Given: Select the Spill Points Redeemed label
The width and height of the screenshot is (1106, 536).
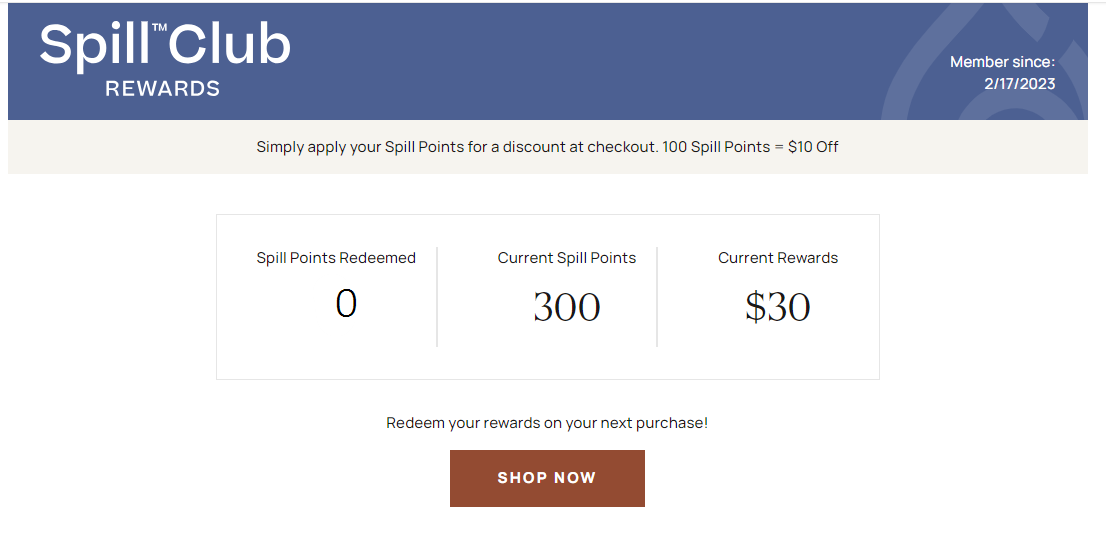Looking at the screenshot, I should pyautogui.click(x=336, y=258).
